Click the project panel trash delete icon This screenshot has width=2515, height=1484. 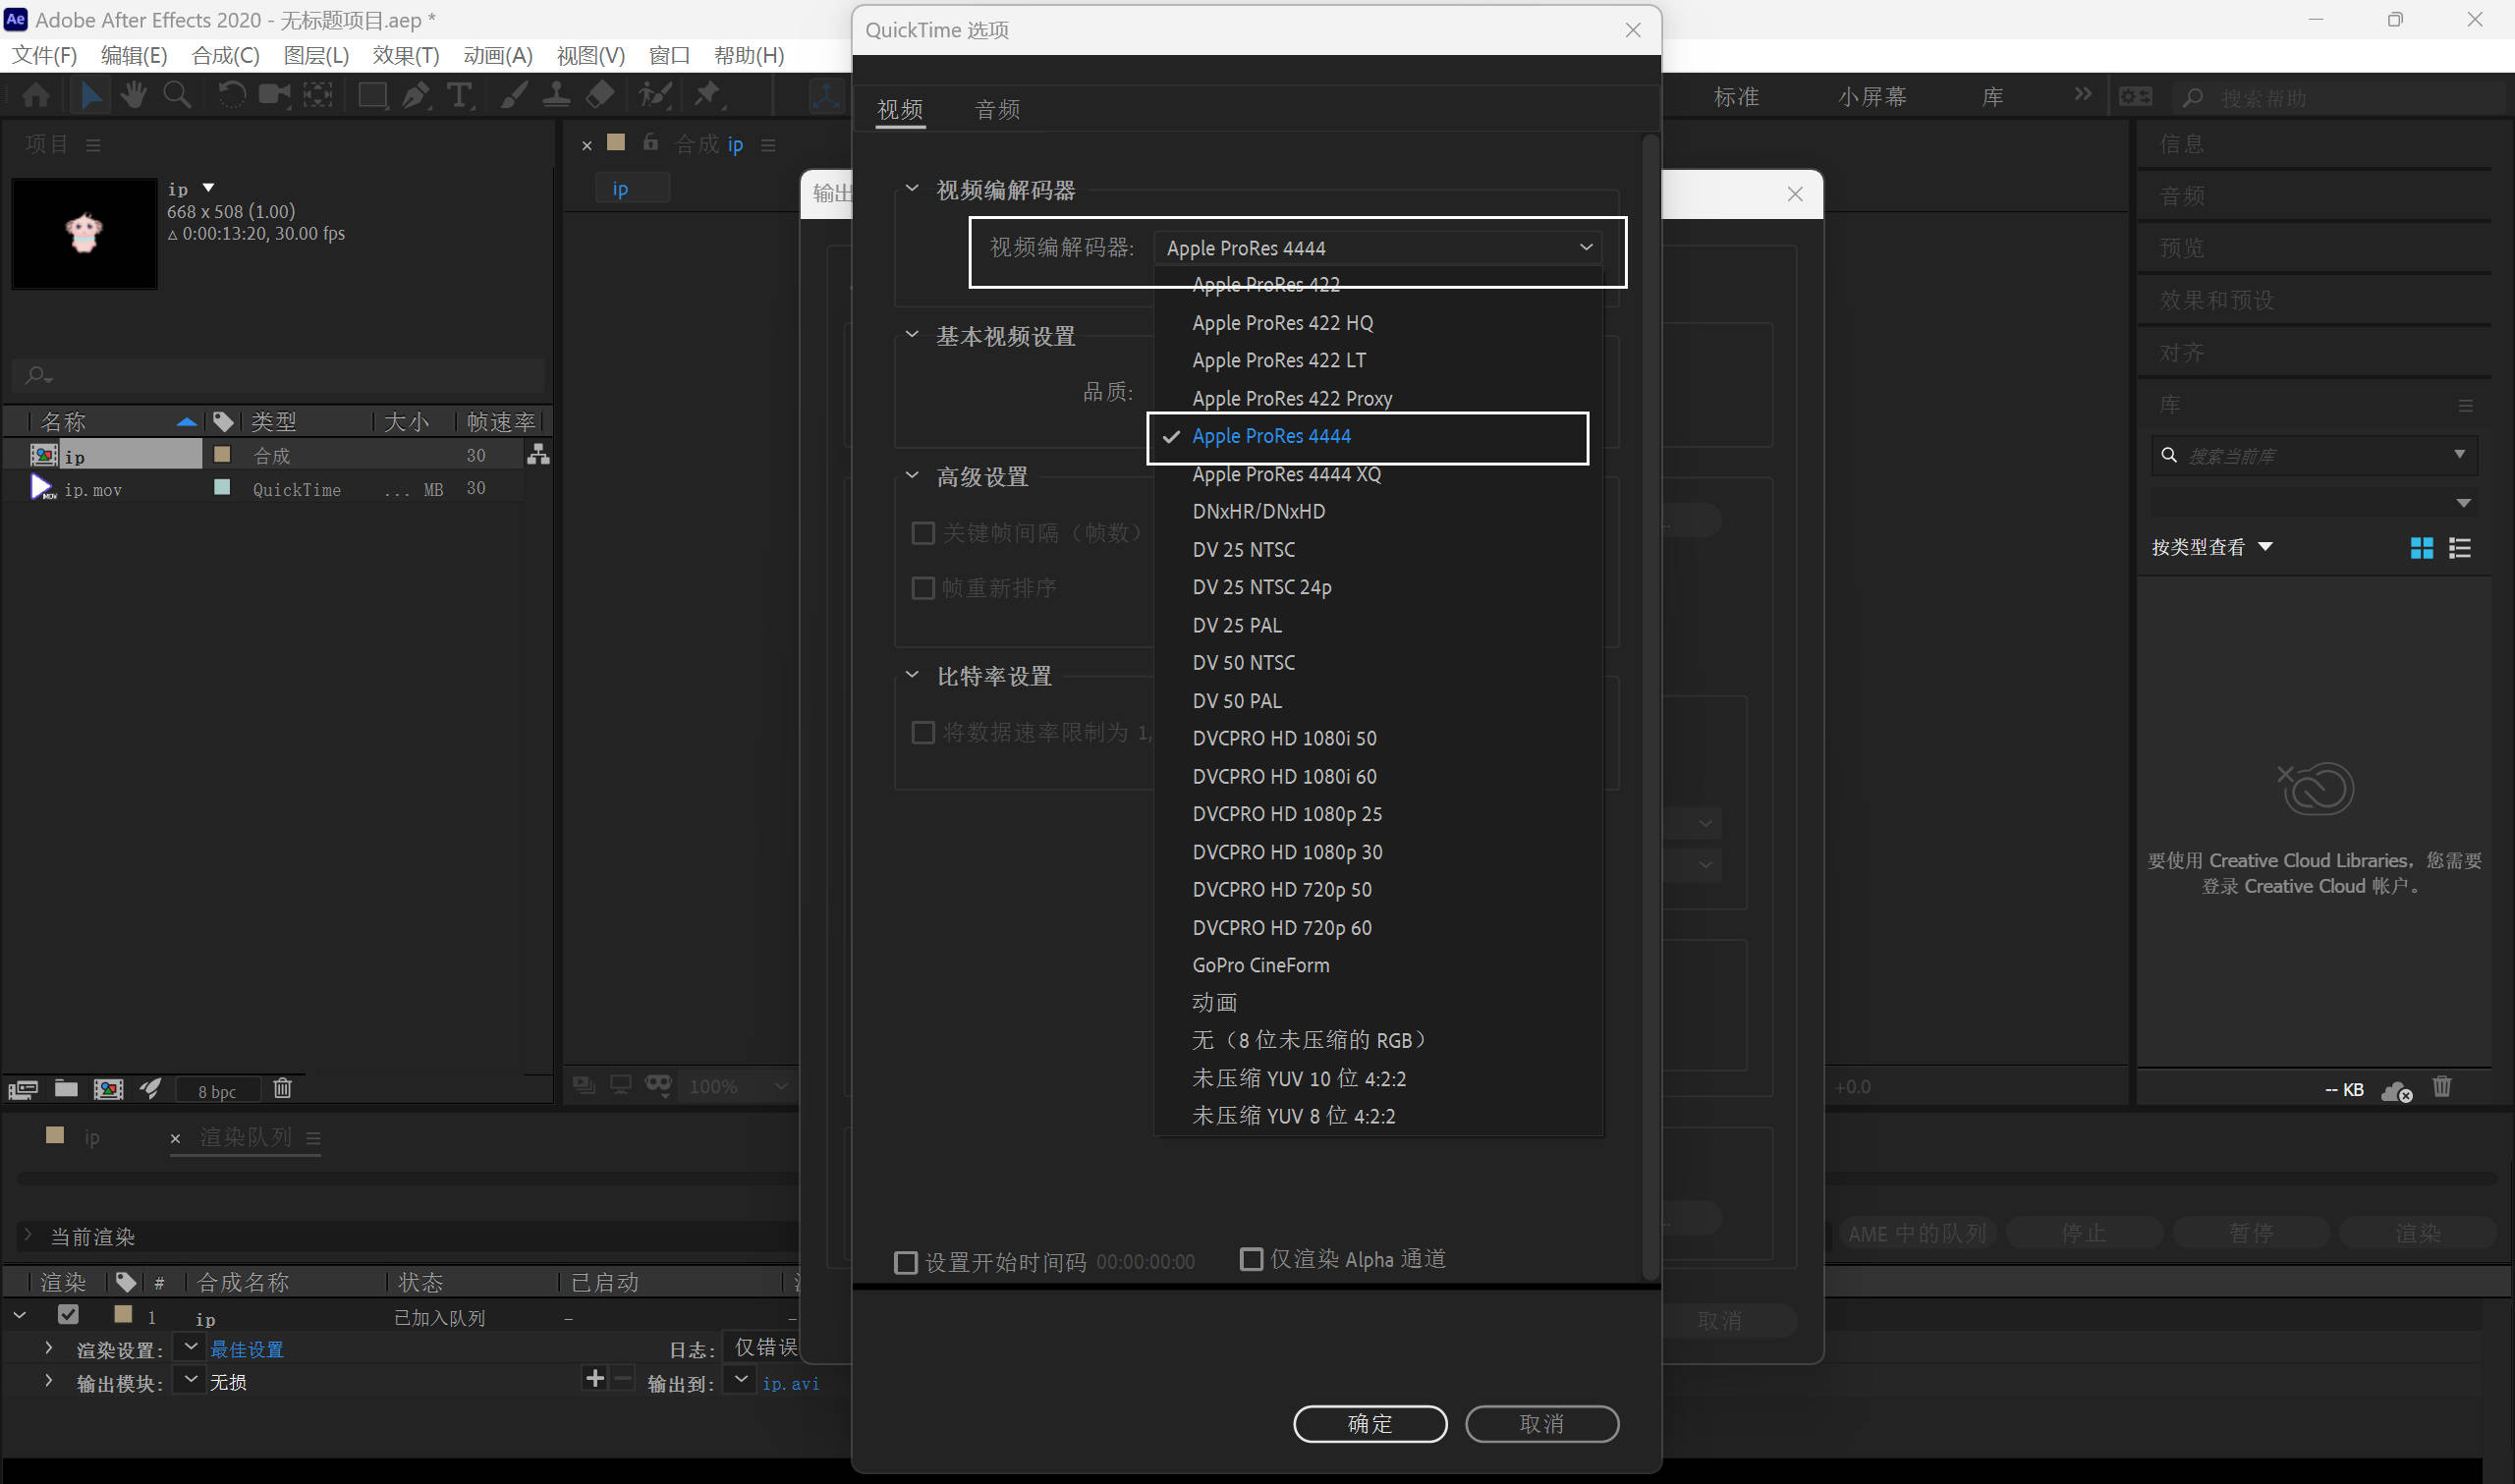(283, 1088)
